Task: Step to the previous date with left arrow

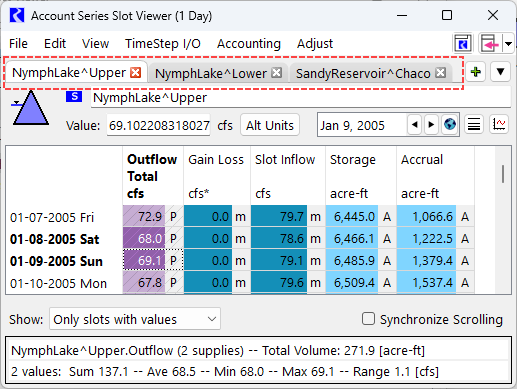Action: click(415, 125)
